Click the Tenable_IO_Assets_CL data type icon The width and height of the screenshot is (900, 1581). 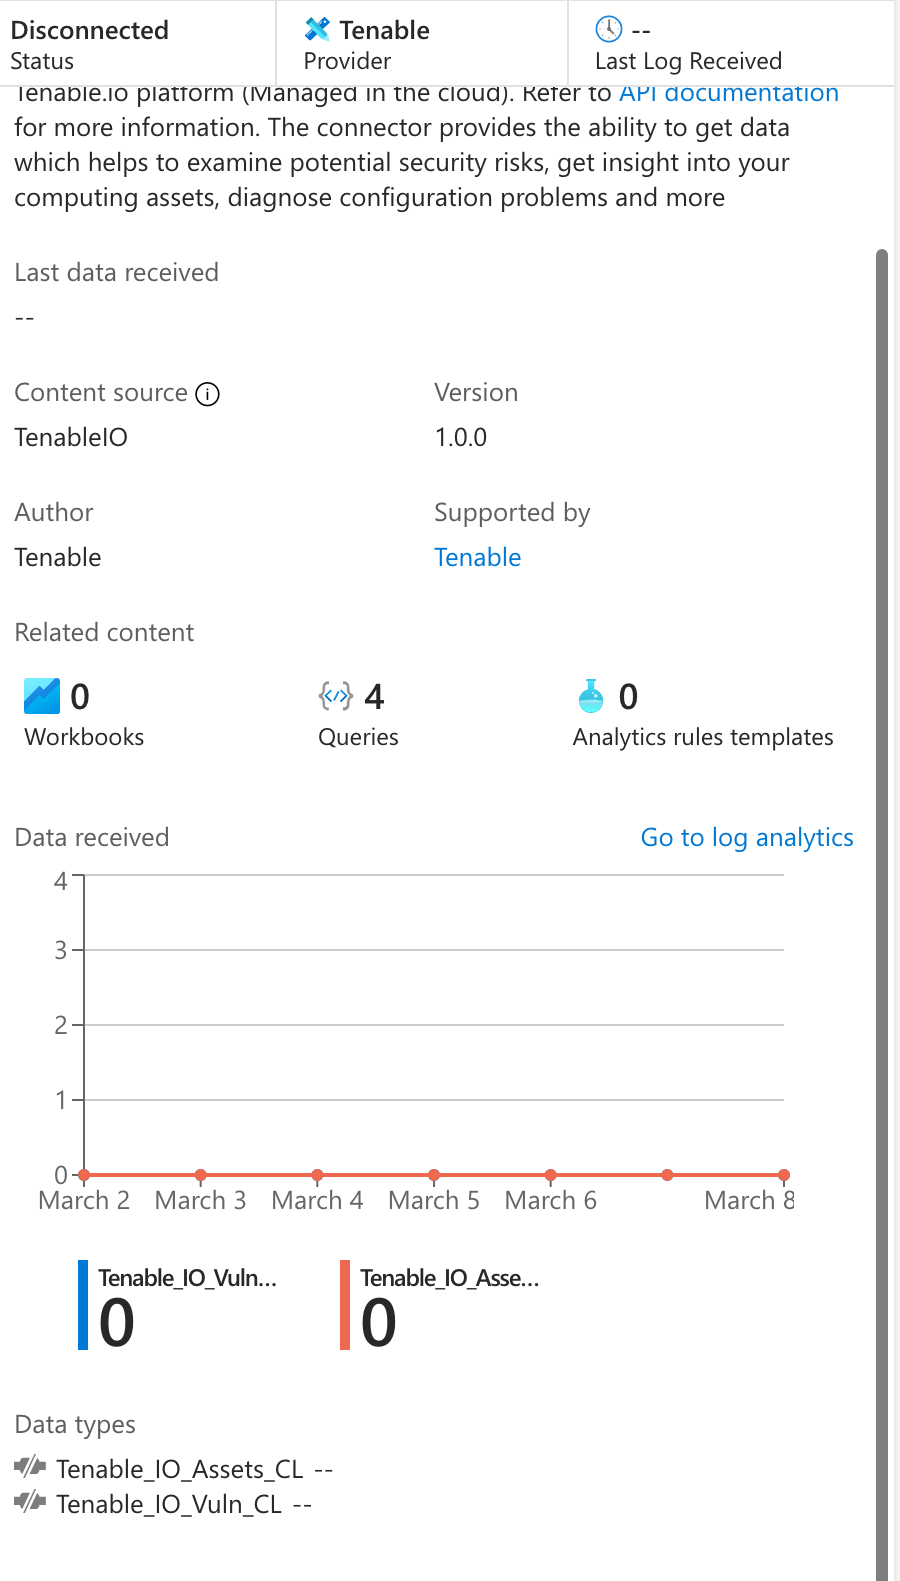click(30, 1467)
